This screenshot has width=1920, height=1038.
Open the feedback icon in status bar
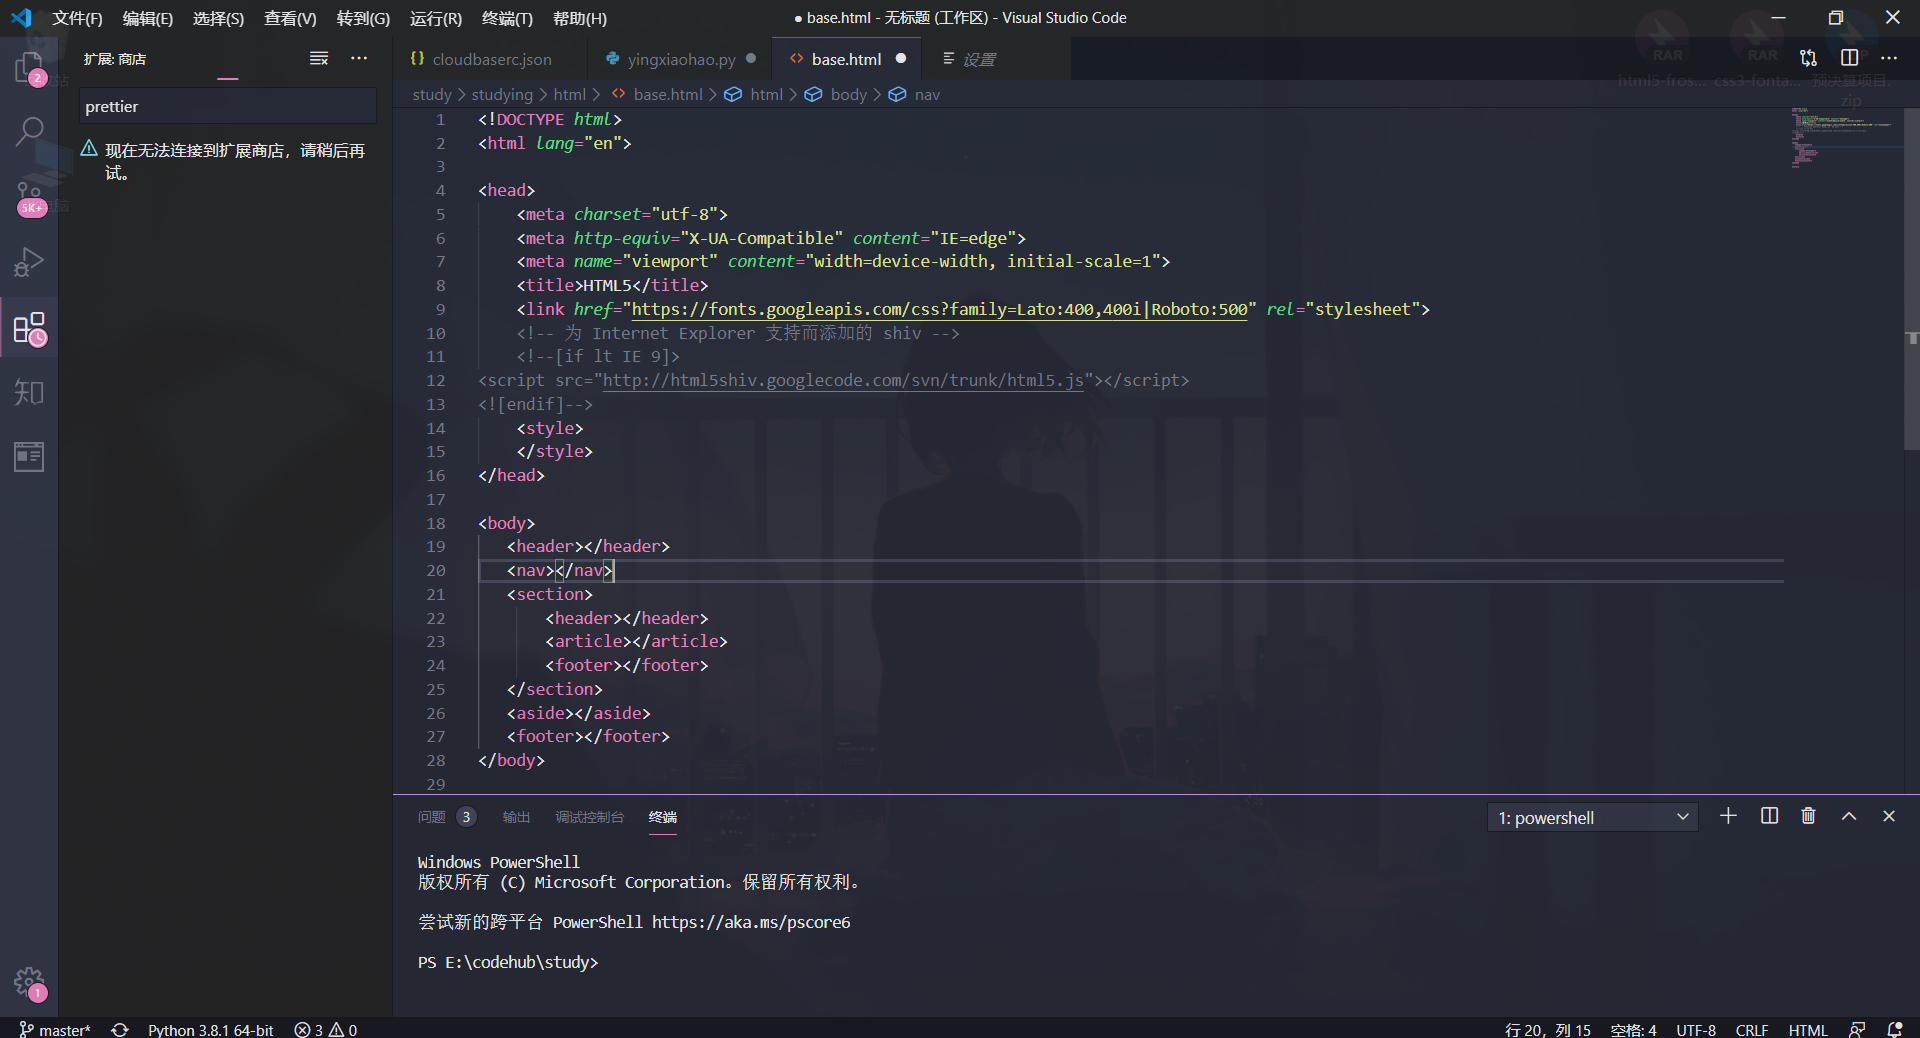[1857, 1029]
